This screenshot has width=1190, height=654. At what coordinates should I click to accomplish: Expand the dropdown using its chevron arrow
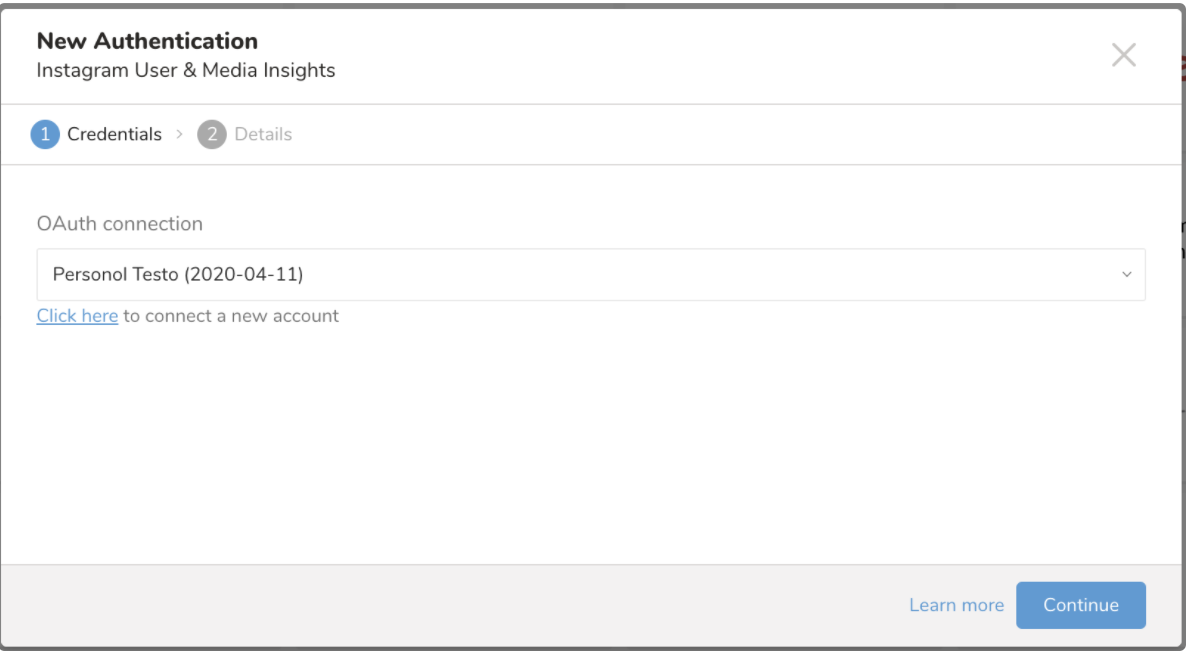point(1127,275)
